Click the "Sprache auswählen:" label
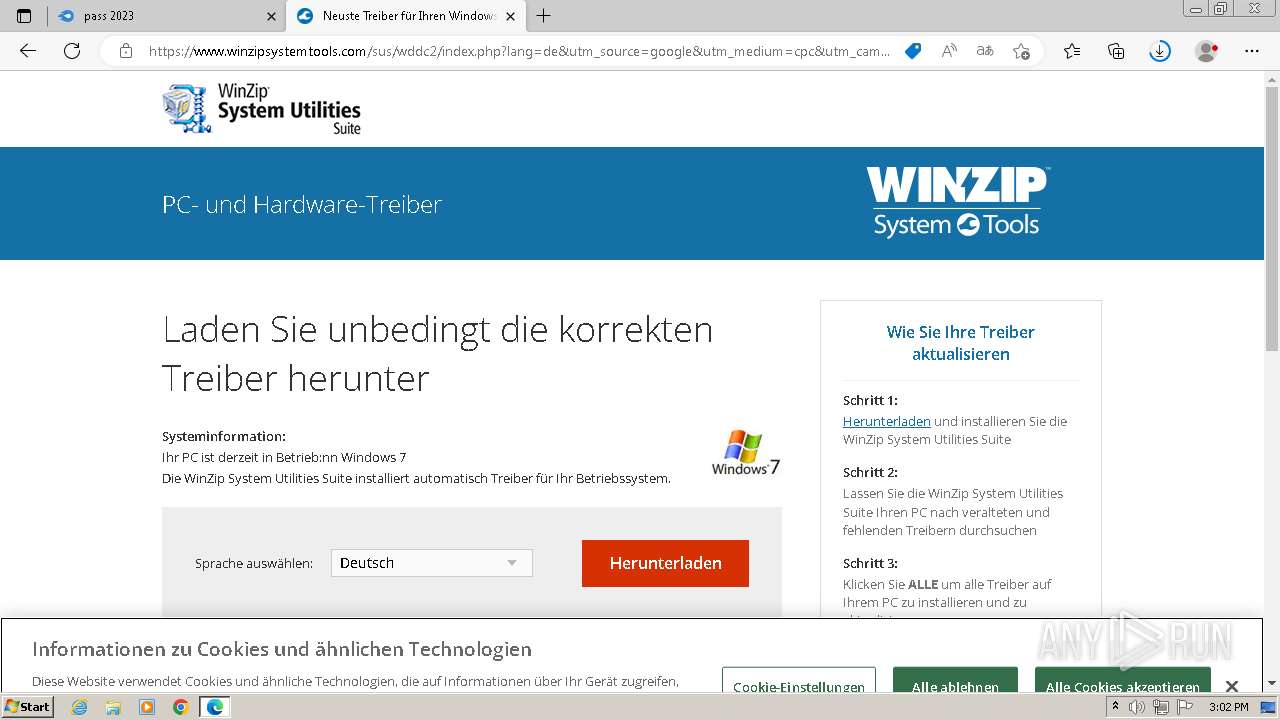The width and height of the screenshot is (1280, 720). click(x=254, y=564)
